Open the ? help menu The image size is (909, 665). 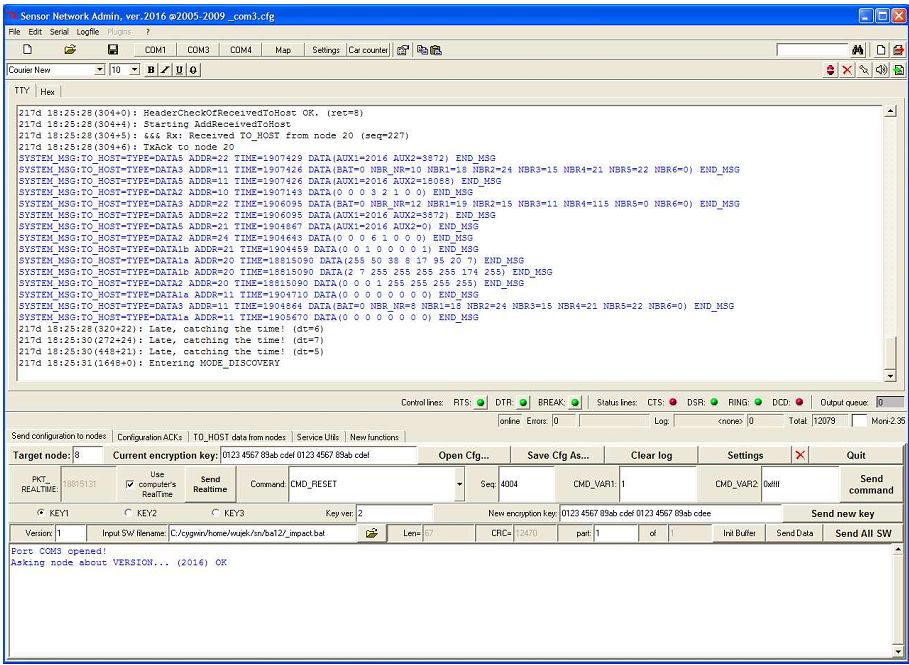tap(148, 32)
